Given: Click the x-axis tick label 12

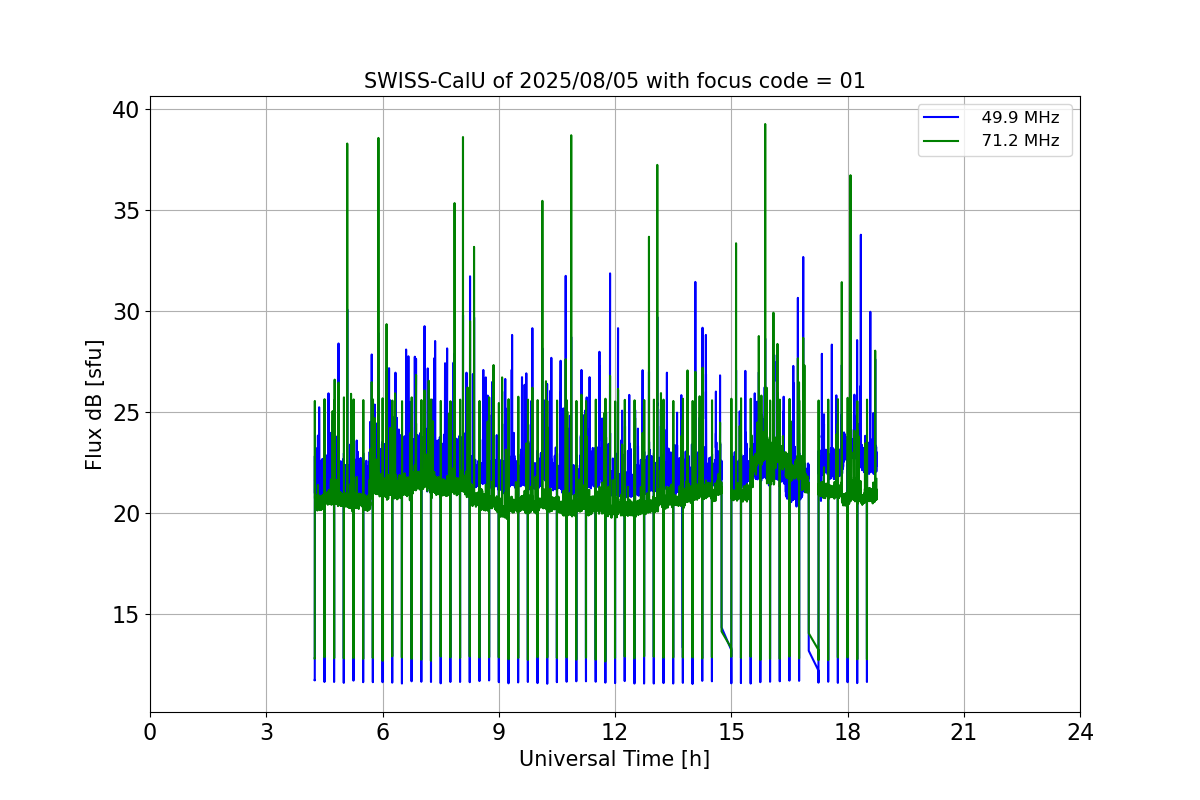Looking at the screenshot, I should (x=615, y=732).
